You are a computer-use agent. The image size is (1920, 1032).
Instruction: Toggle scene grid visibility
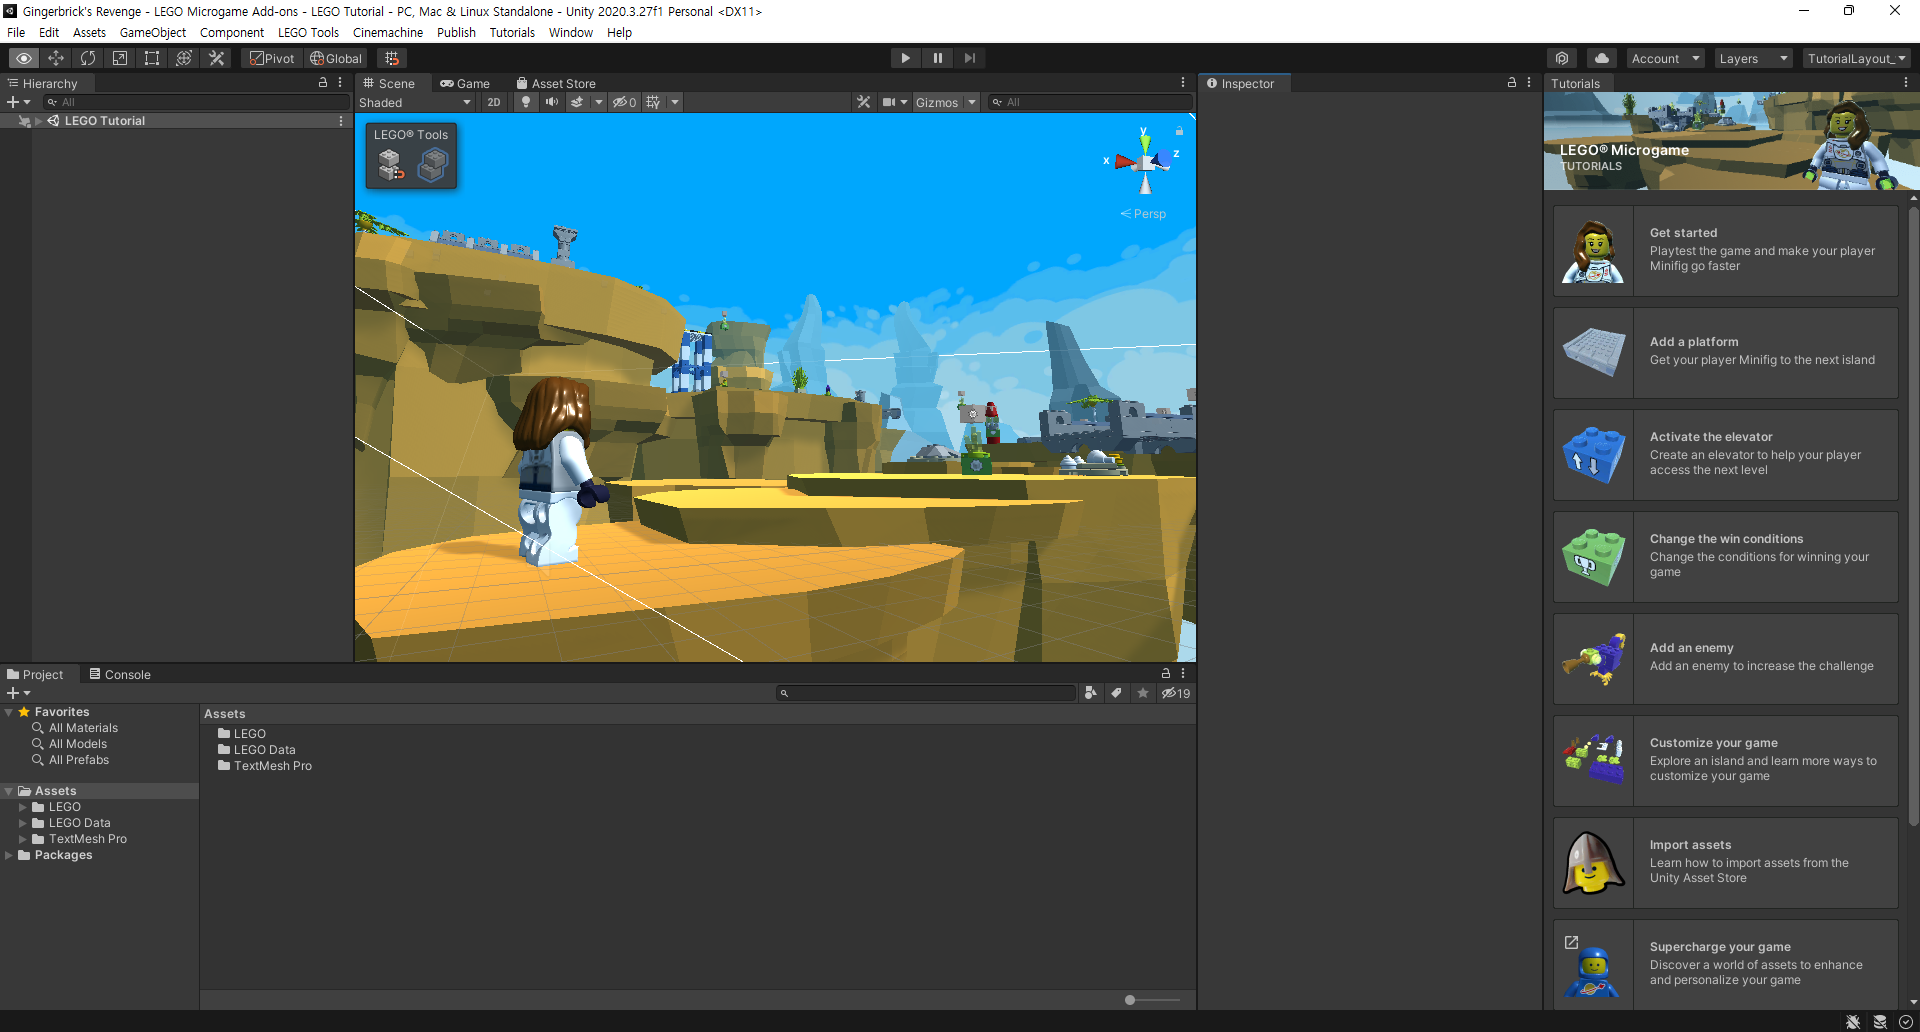[x=653, y=102]
